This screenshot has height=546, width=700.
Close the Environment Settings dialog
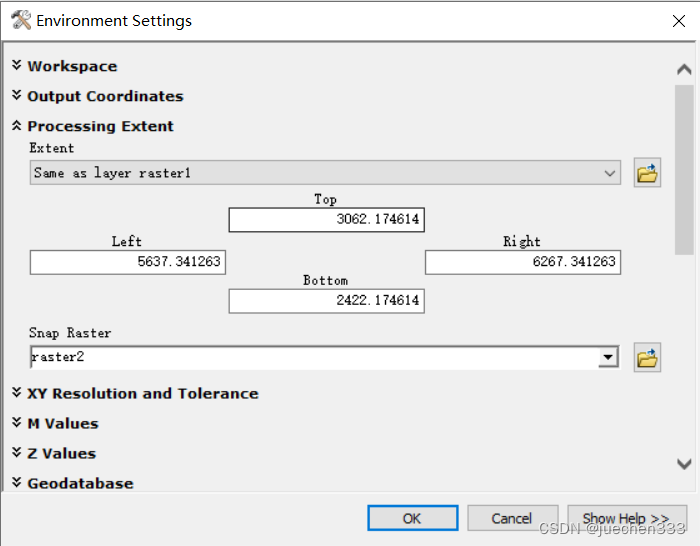pyautogui.click(x=679, y=21)
